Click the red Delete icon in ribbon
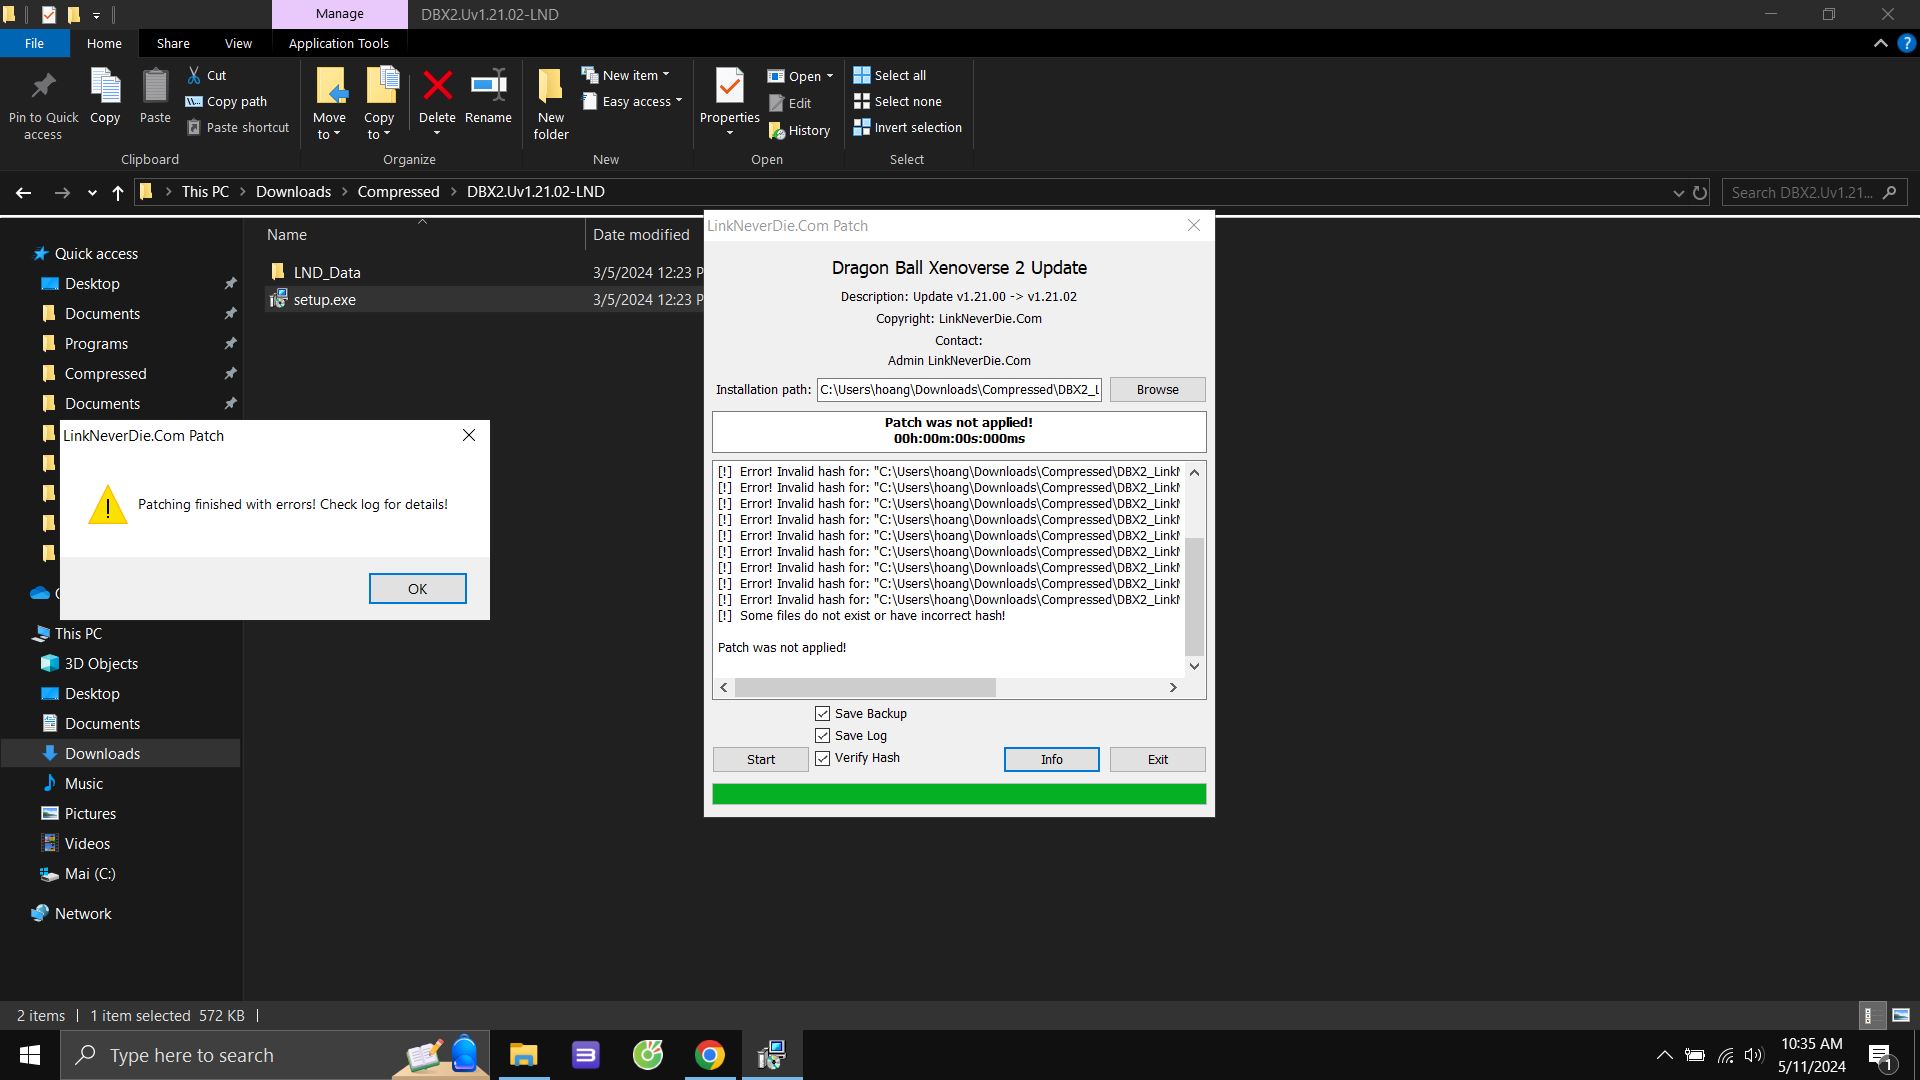 coord(437,88)
